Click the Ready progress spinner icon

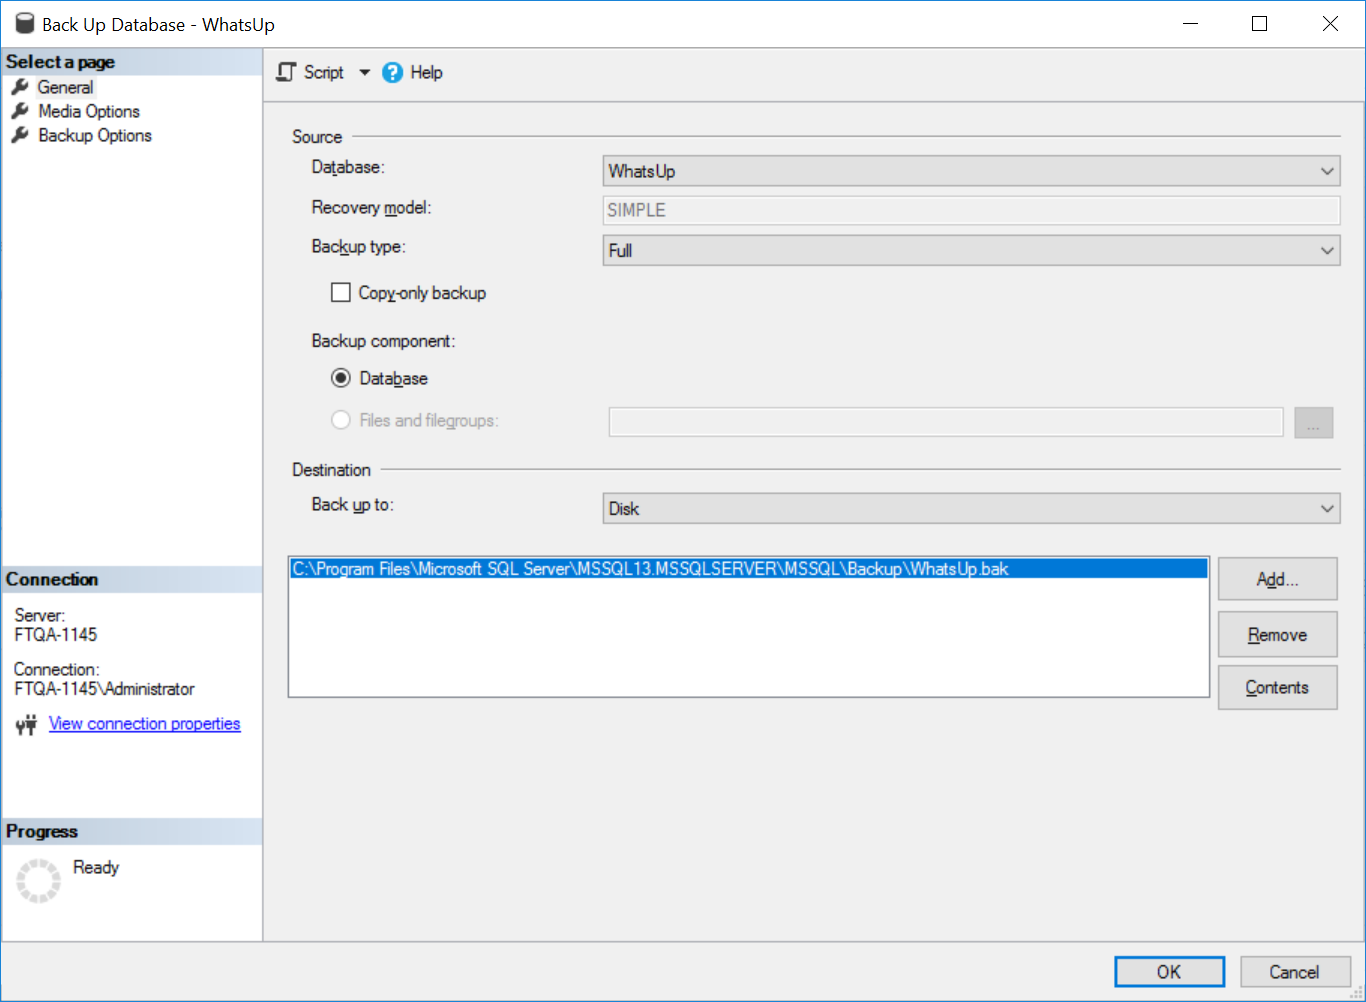tap(38, 880)
